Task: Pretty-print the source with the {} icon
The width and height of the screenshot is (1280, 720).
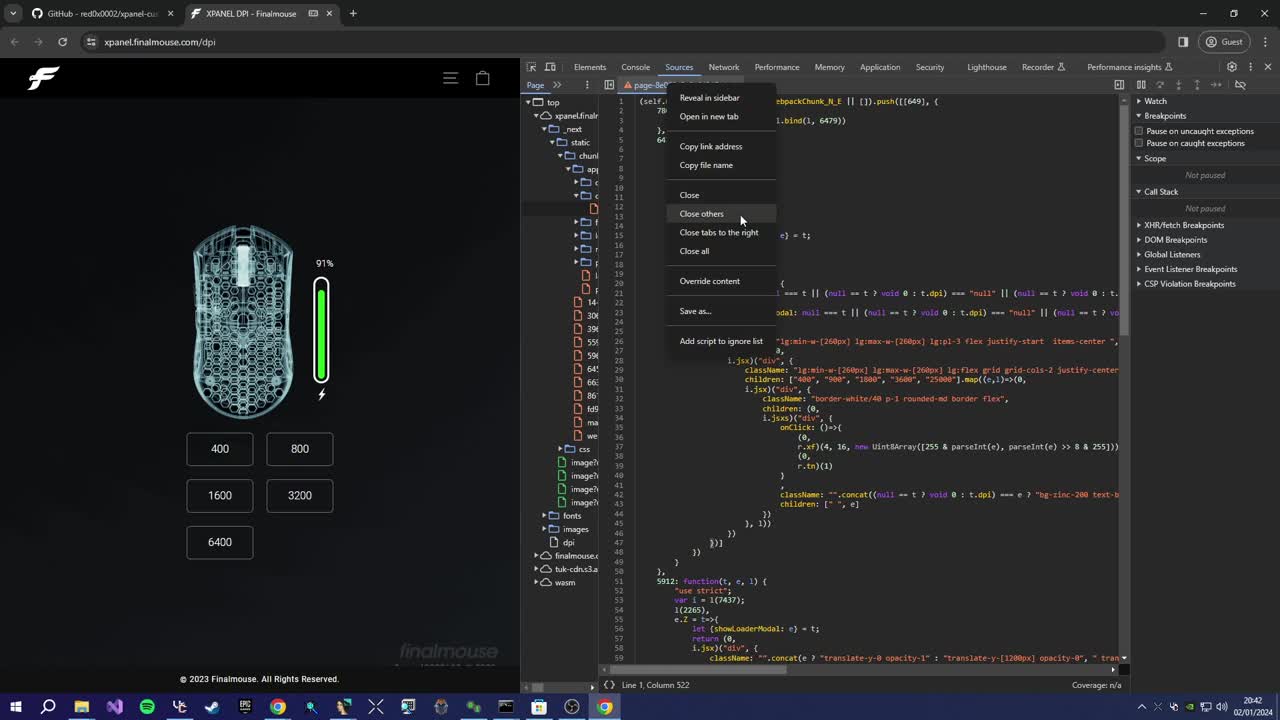Action: 608,685
